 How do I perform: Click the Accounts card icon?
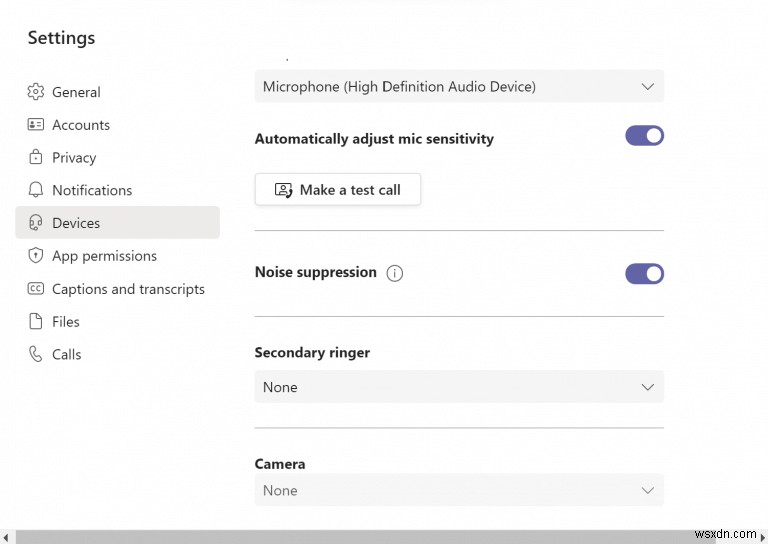pyautogui.click(x=35, y=124)
